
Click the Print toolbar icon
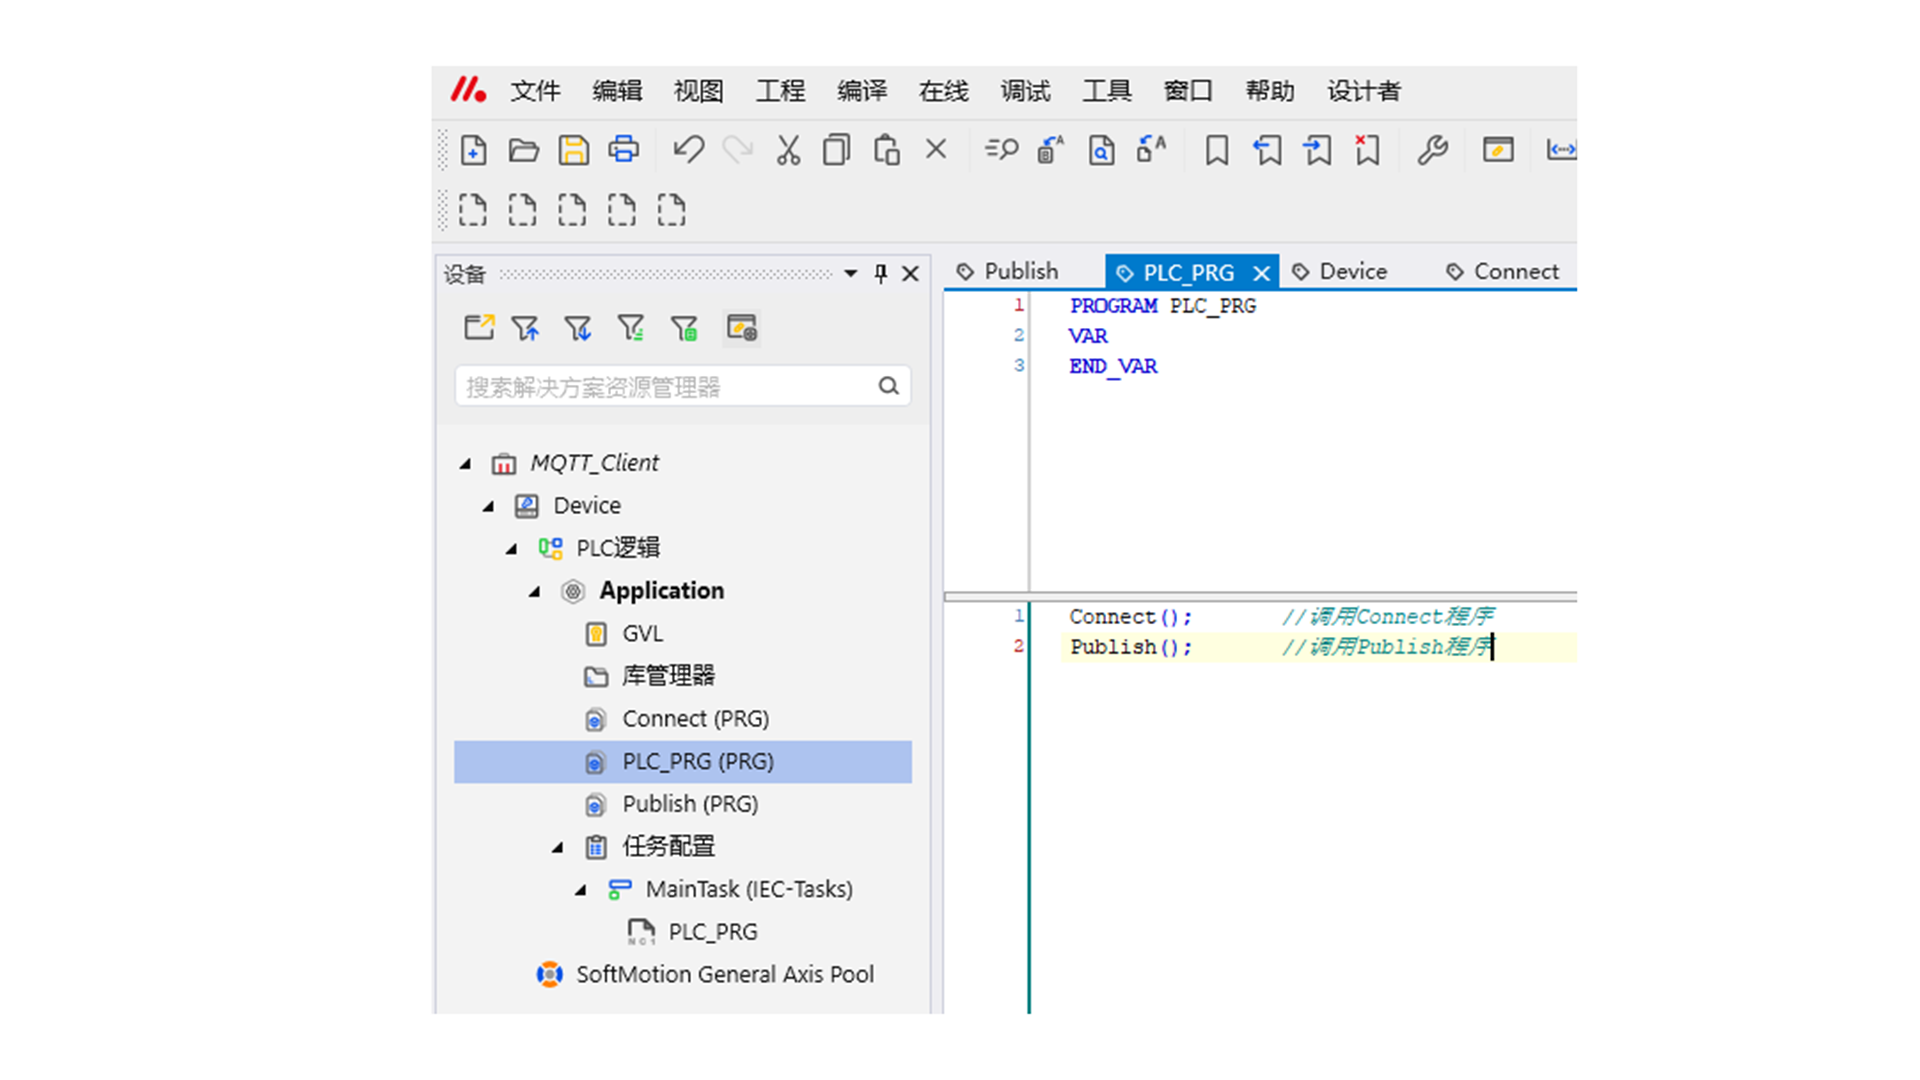(x=623, y=150)
